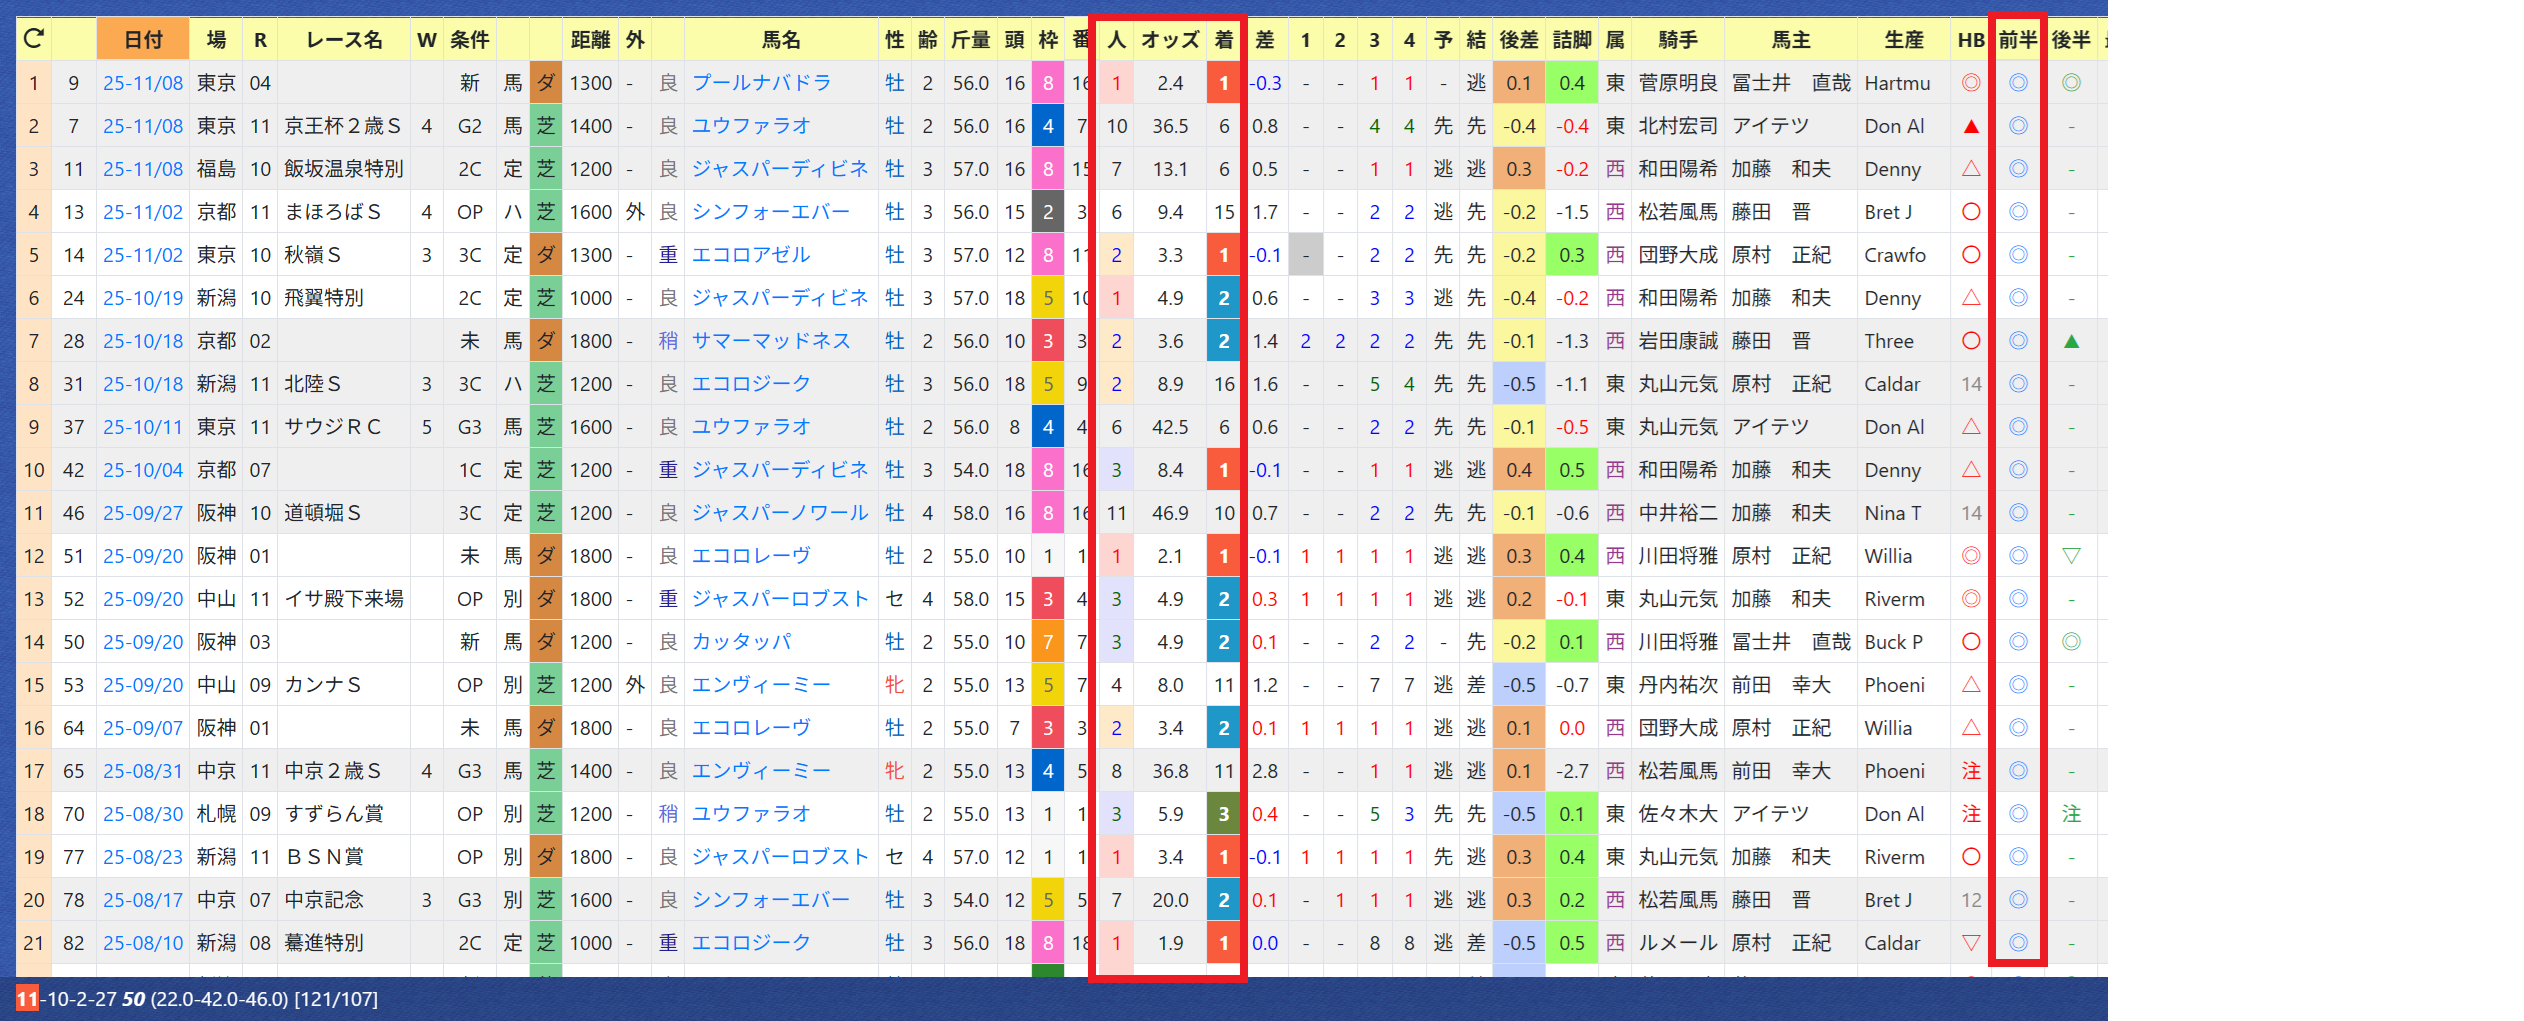Image resolution: width=2524 pixels, height=1021 pixels.
Task: Click the 騎手 column header
Action: tap(1677, 40)
